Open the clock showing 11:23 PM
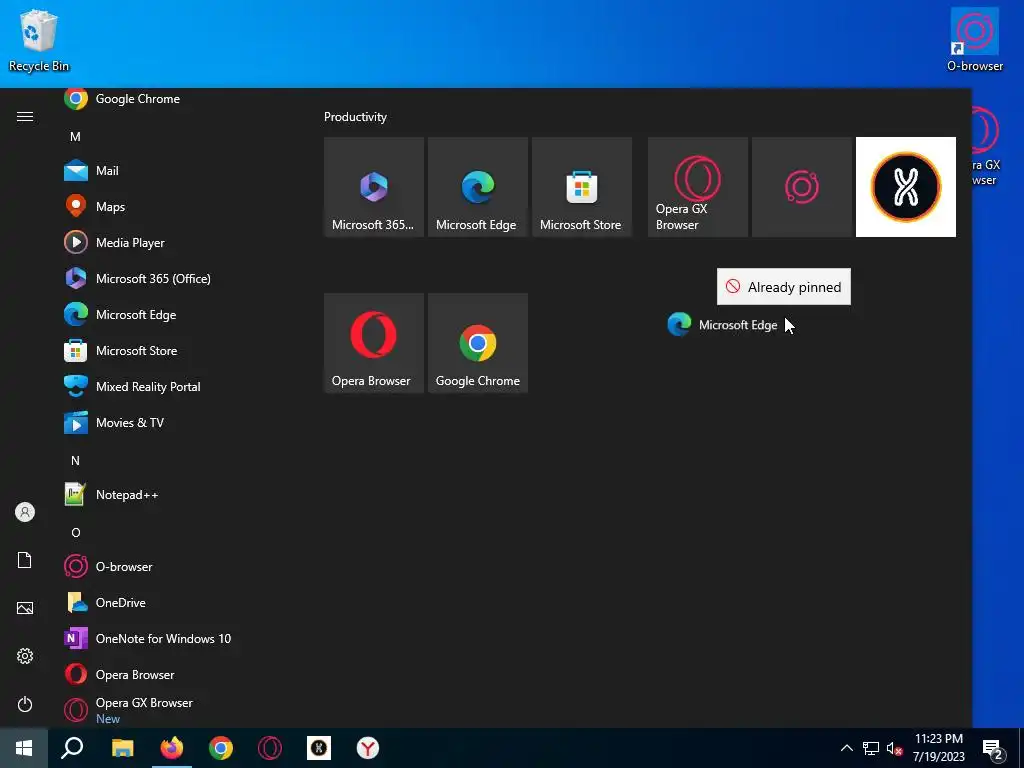 938,748
